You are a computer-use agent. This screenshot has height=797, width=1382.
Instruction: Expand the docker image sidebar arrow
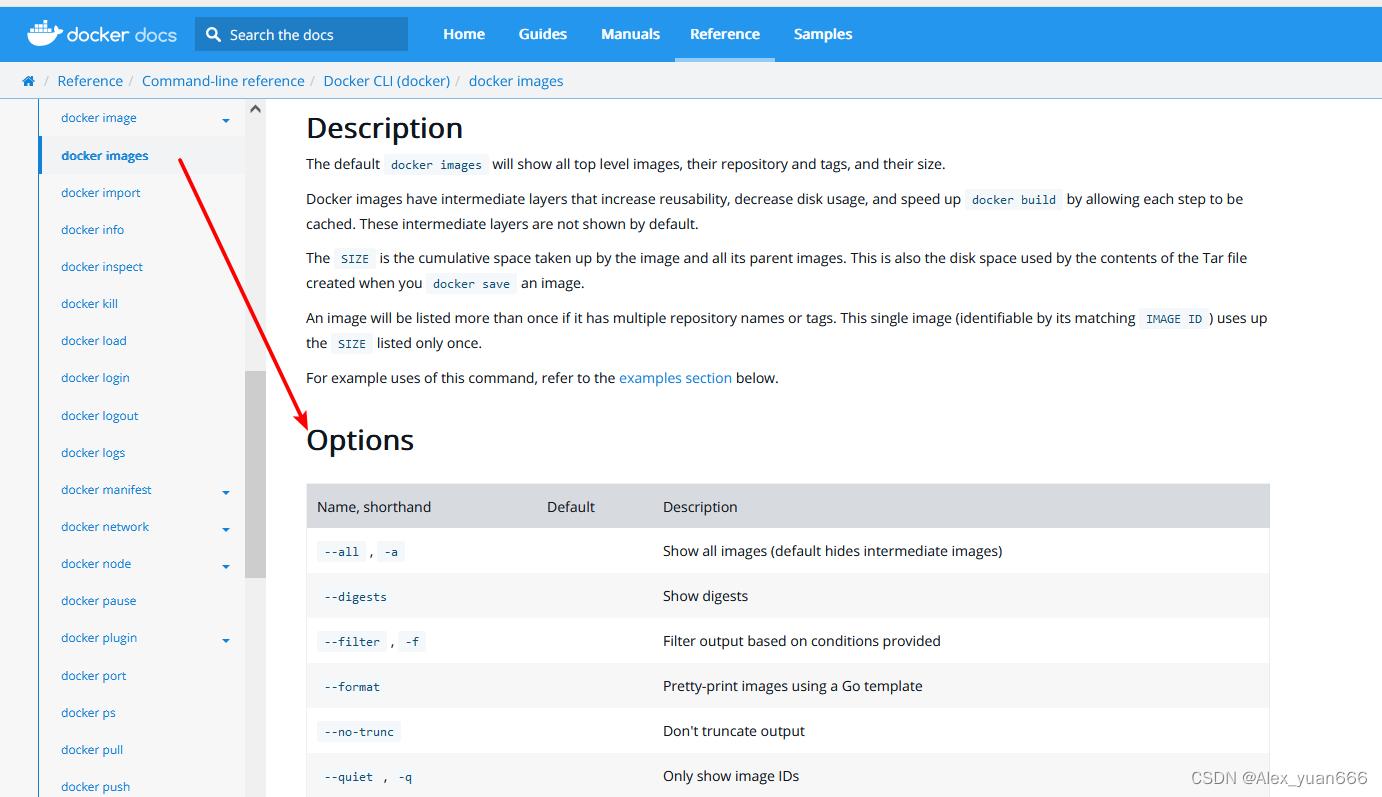226,121
